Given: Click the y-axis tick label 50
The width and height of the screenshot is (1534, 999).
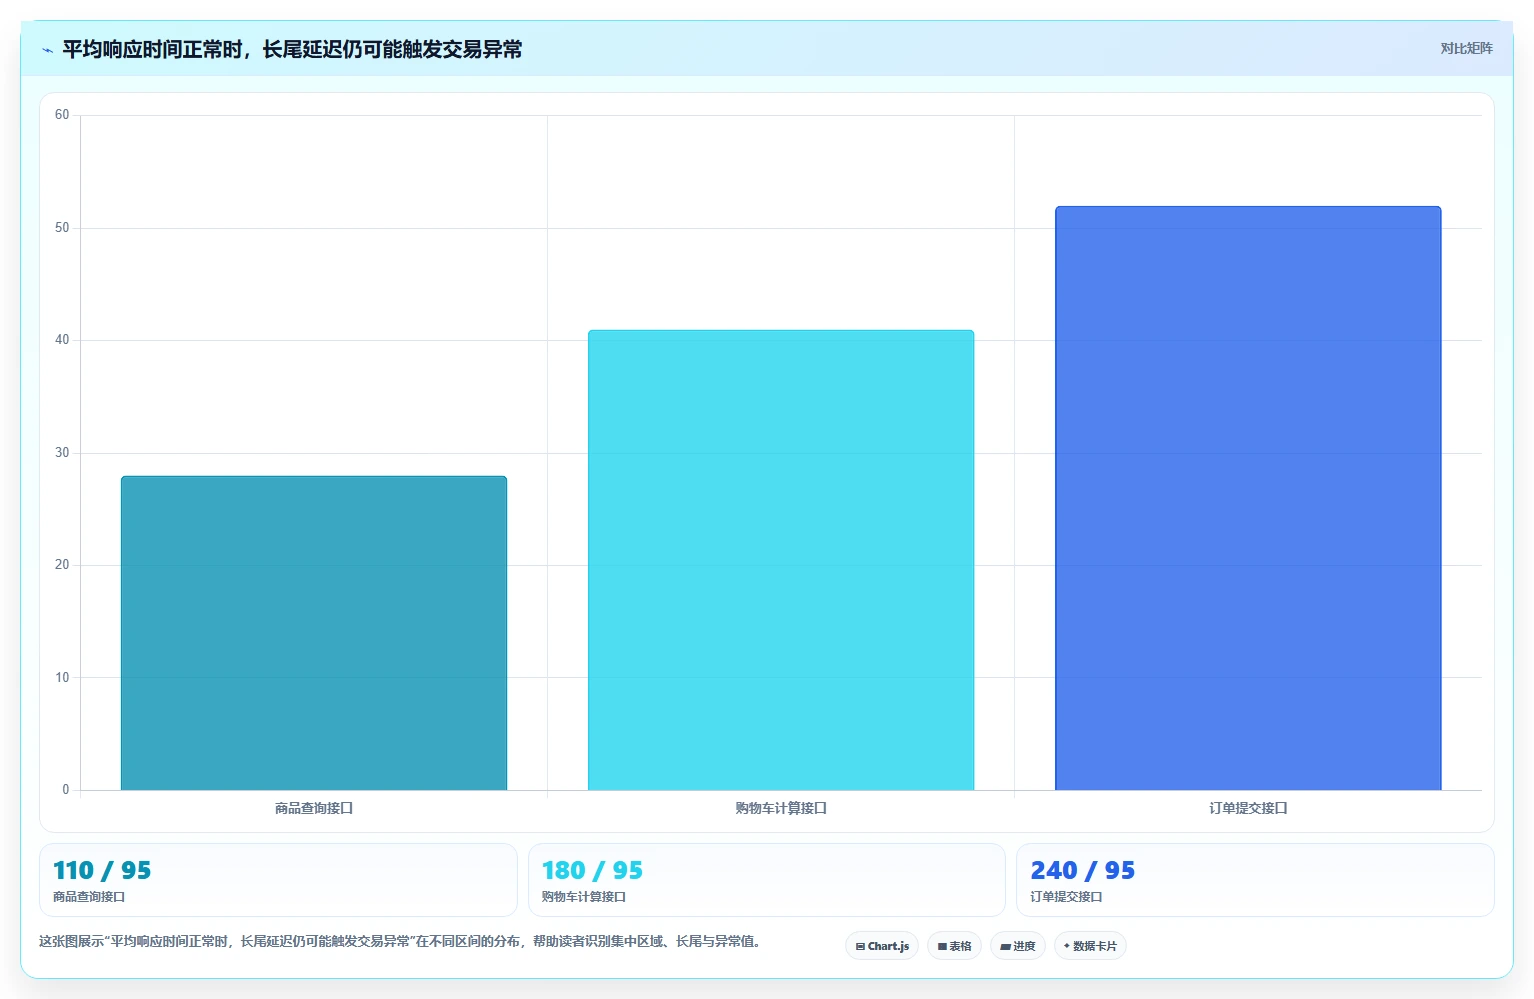Looking at the screenshot, I should click(x=62, y=228).
